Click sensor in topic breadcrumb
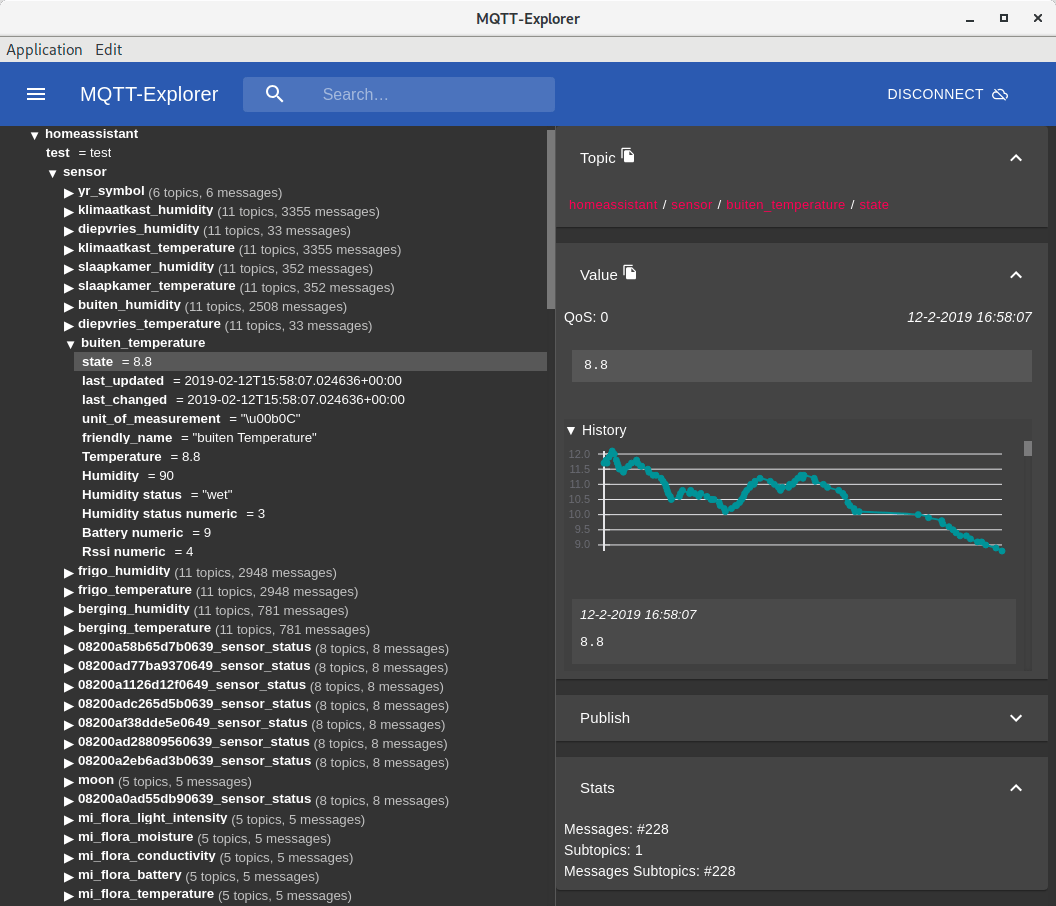The height and width of the screenshot is (906, 1056). click(692, 205)
